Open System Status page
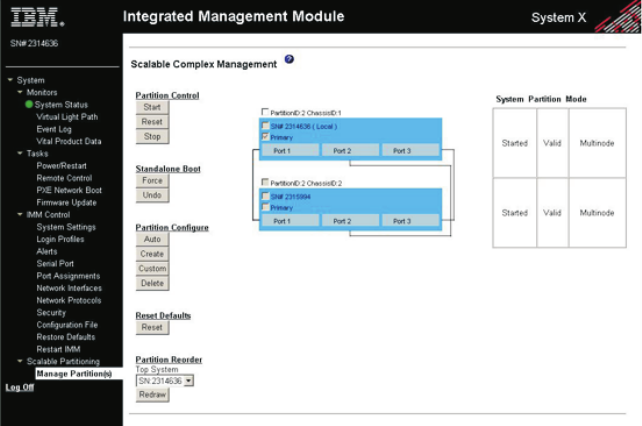This screenshot has height=426, width=642. (x=61, y=105)
